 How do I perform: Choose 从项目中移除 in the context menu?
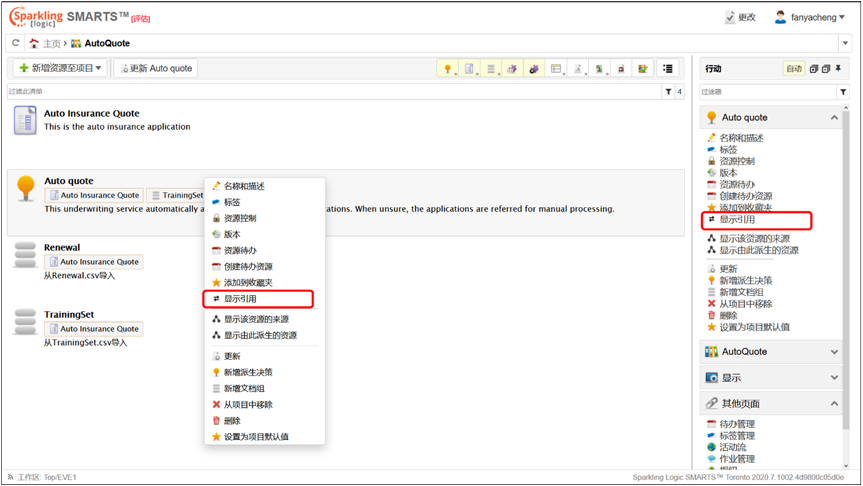pos(247,405)
